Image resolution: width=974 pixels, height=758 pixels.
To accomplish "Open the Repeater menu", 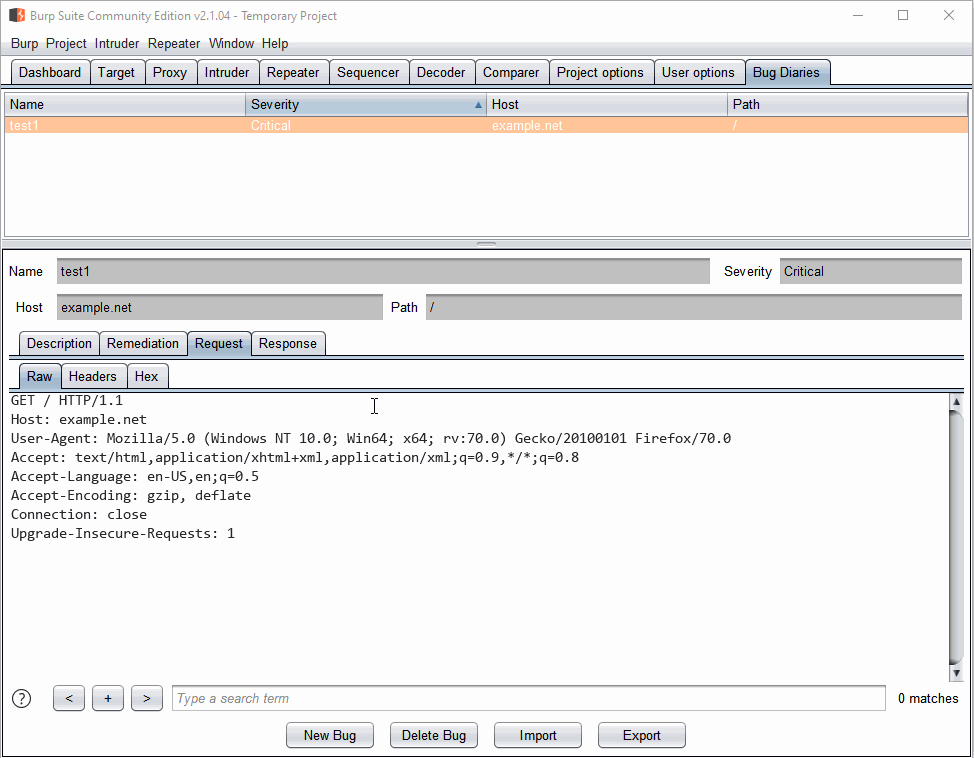I will pyautogui.click(x=174, y=43).
